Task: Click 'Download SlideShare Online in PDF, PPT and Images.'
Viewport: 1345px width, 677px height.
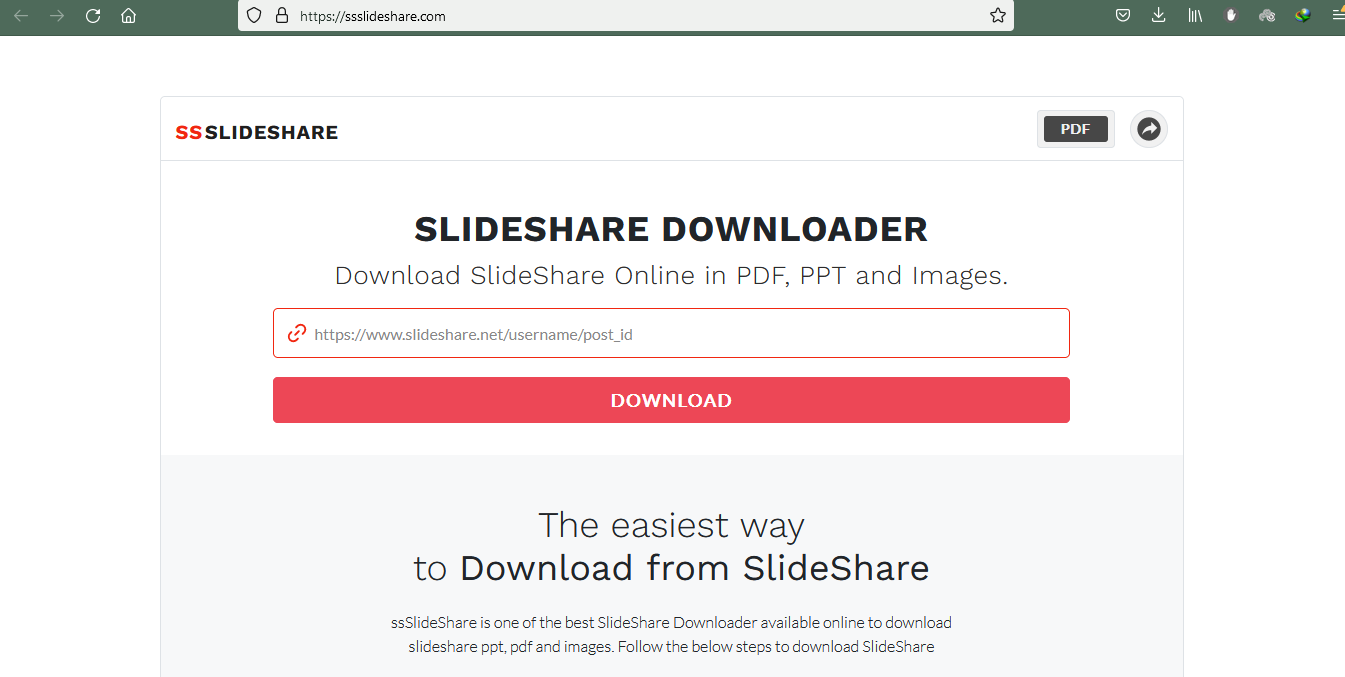Action: [671, 275]
